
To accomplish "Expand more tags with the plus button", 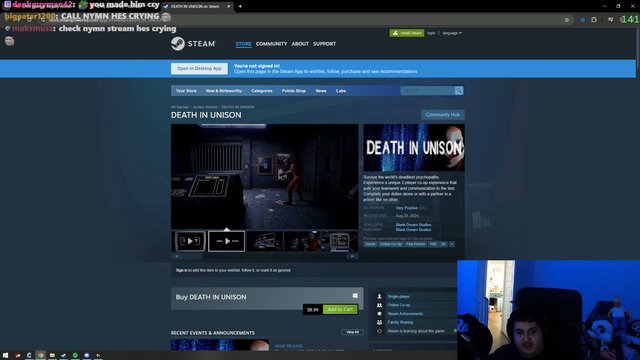I will click(451, 244).
